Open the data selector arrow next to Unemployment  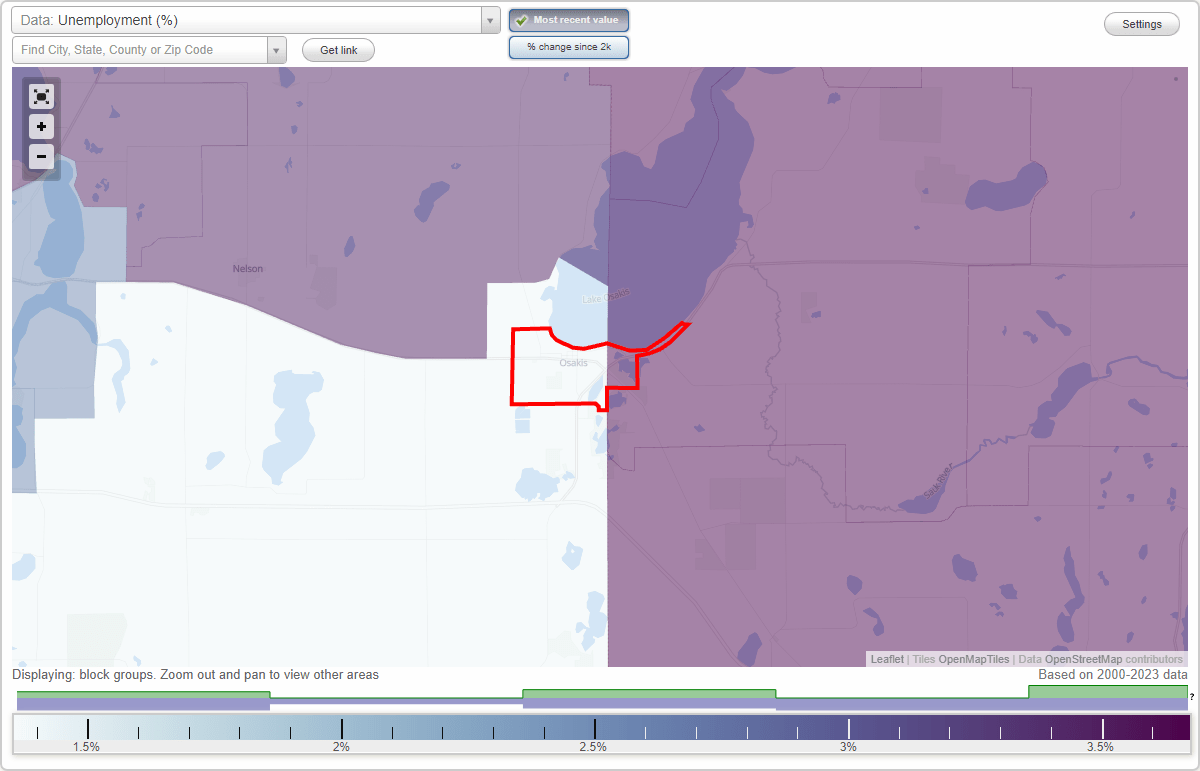tap(489, 19)
